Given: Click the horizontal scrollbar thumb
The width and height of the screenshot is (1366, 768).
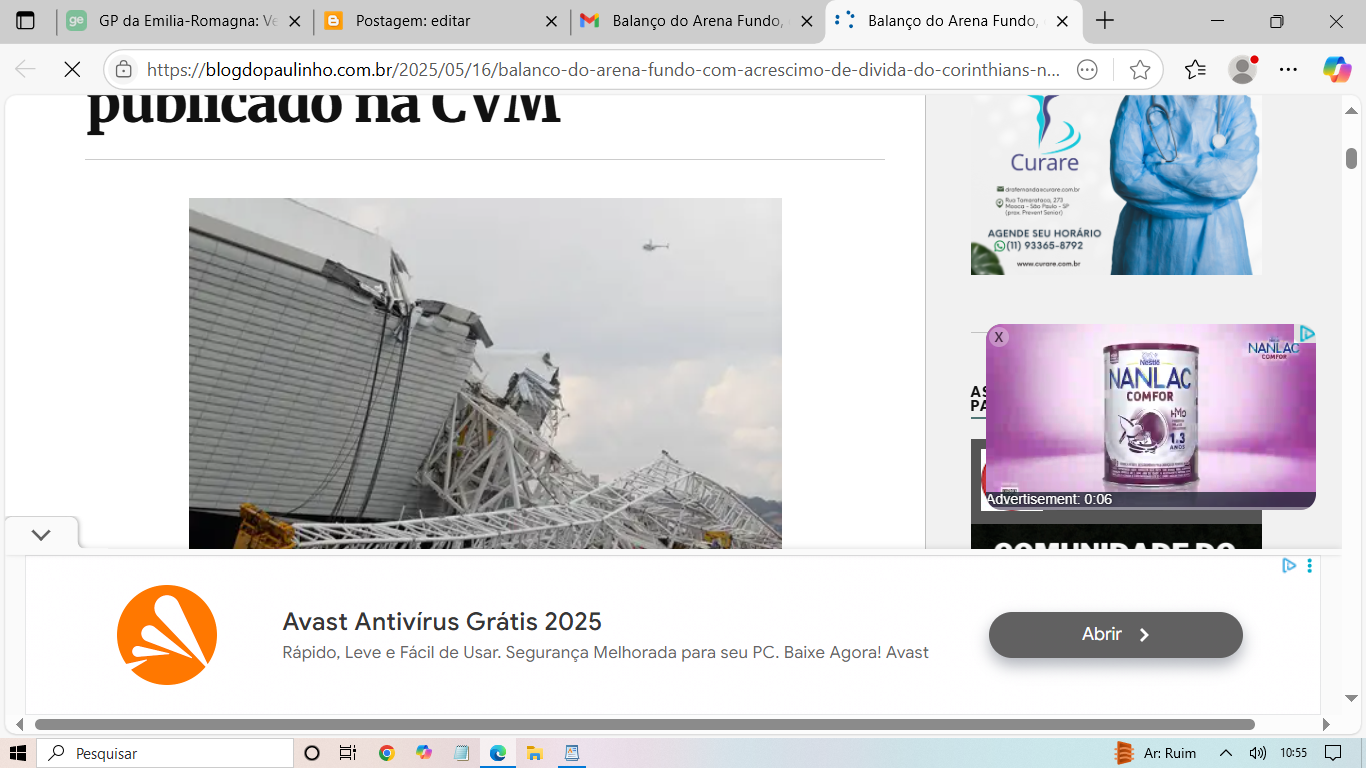Looking at the screenshot, I should (644, 724).
